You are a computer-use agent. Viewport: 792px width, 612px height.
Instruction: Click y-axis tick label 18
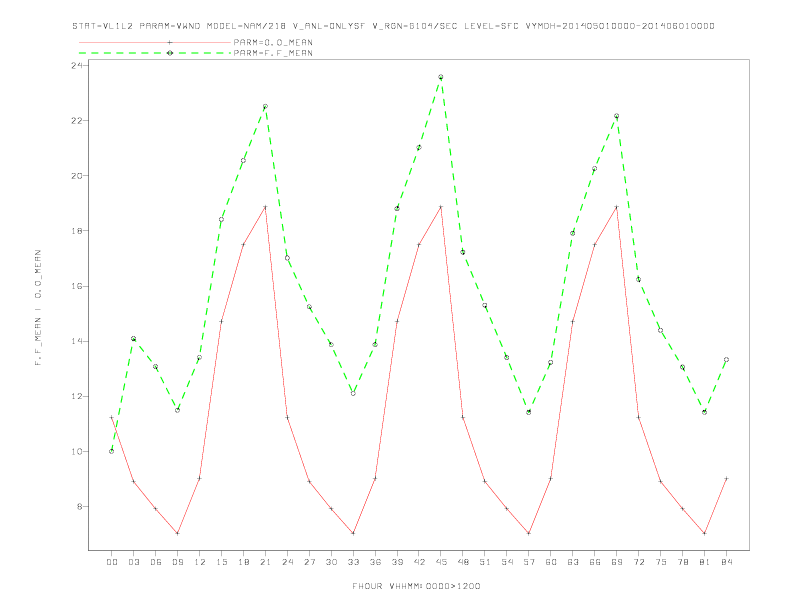[x=77, y=231]
